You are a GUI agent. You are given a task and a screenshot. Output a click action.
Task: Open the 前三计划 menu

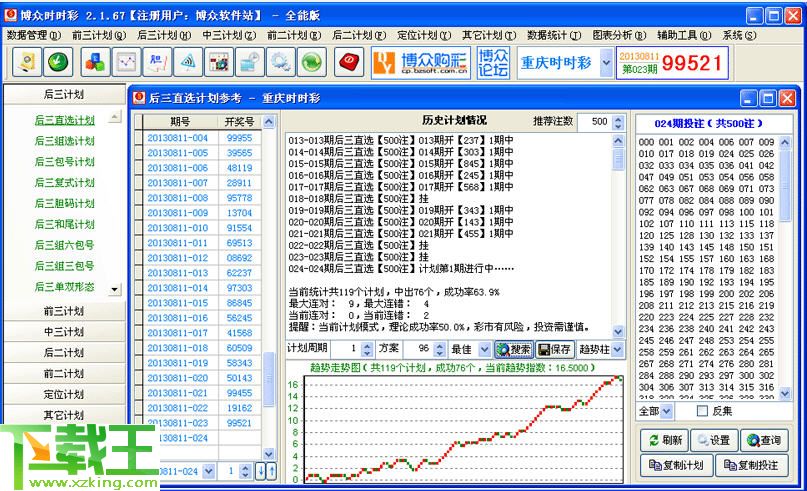(x=99, y=35)
